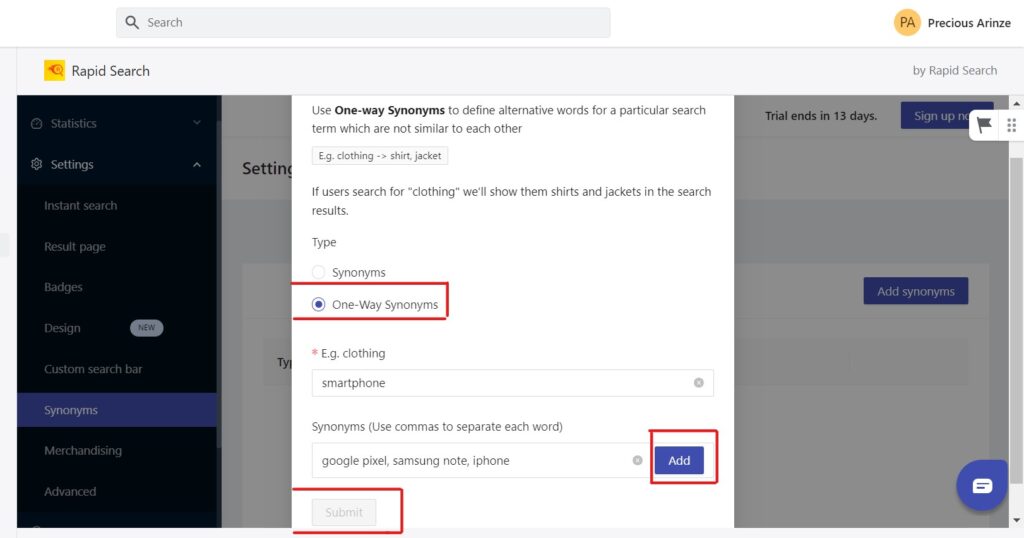The width and height of the screenshot is (1024, 538).
Task: Click the smartphone term input field
Action: 513,383
